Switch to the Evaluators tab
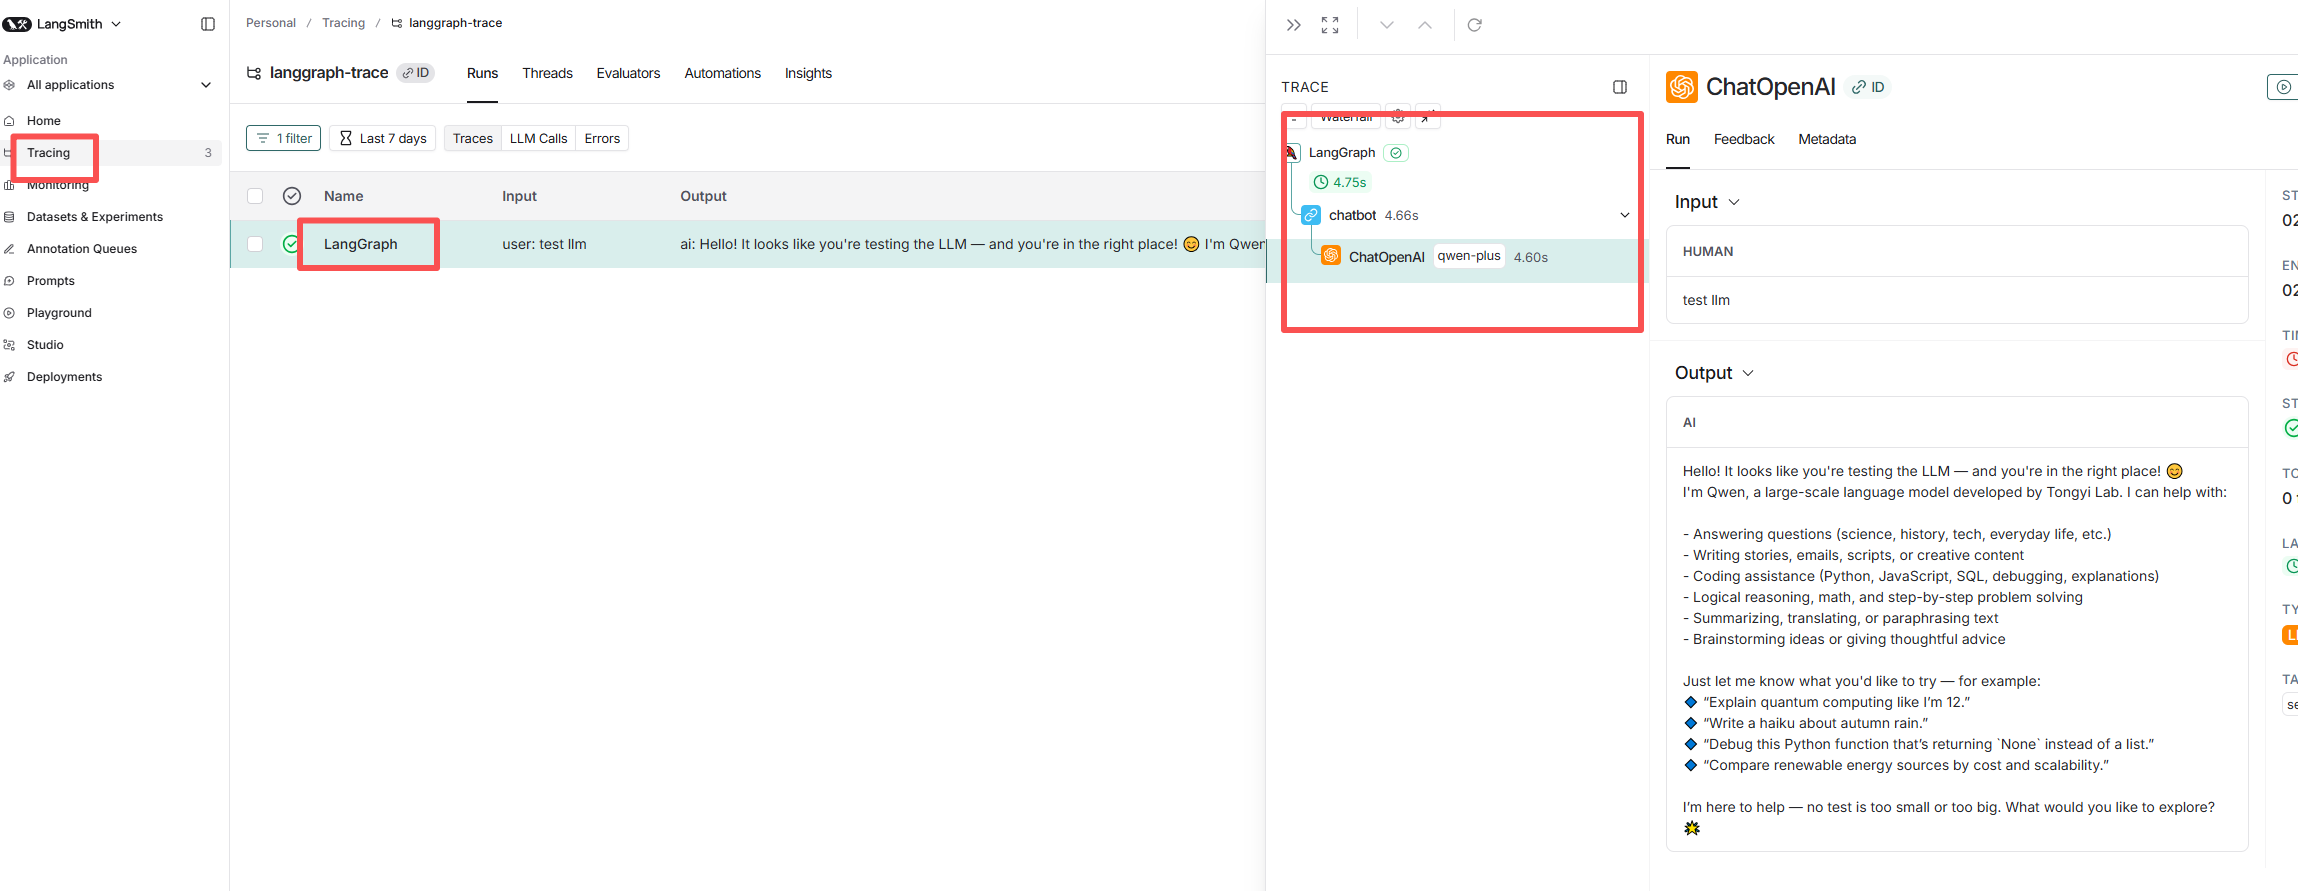Screen dimensions: 2298x891 click(x=628, y=73)
